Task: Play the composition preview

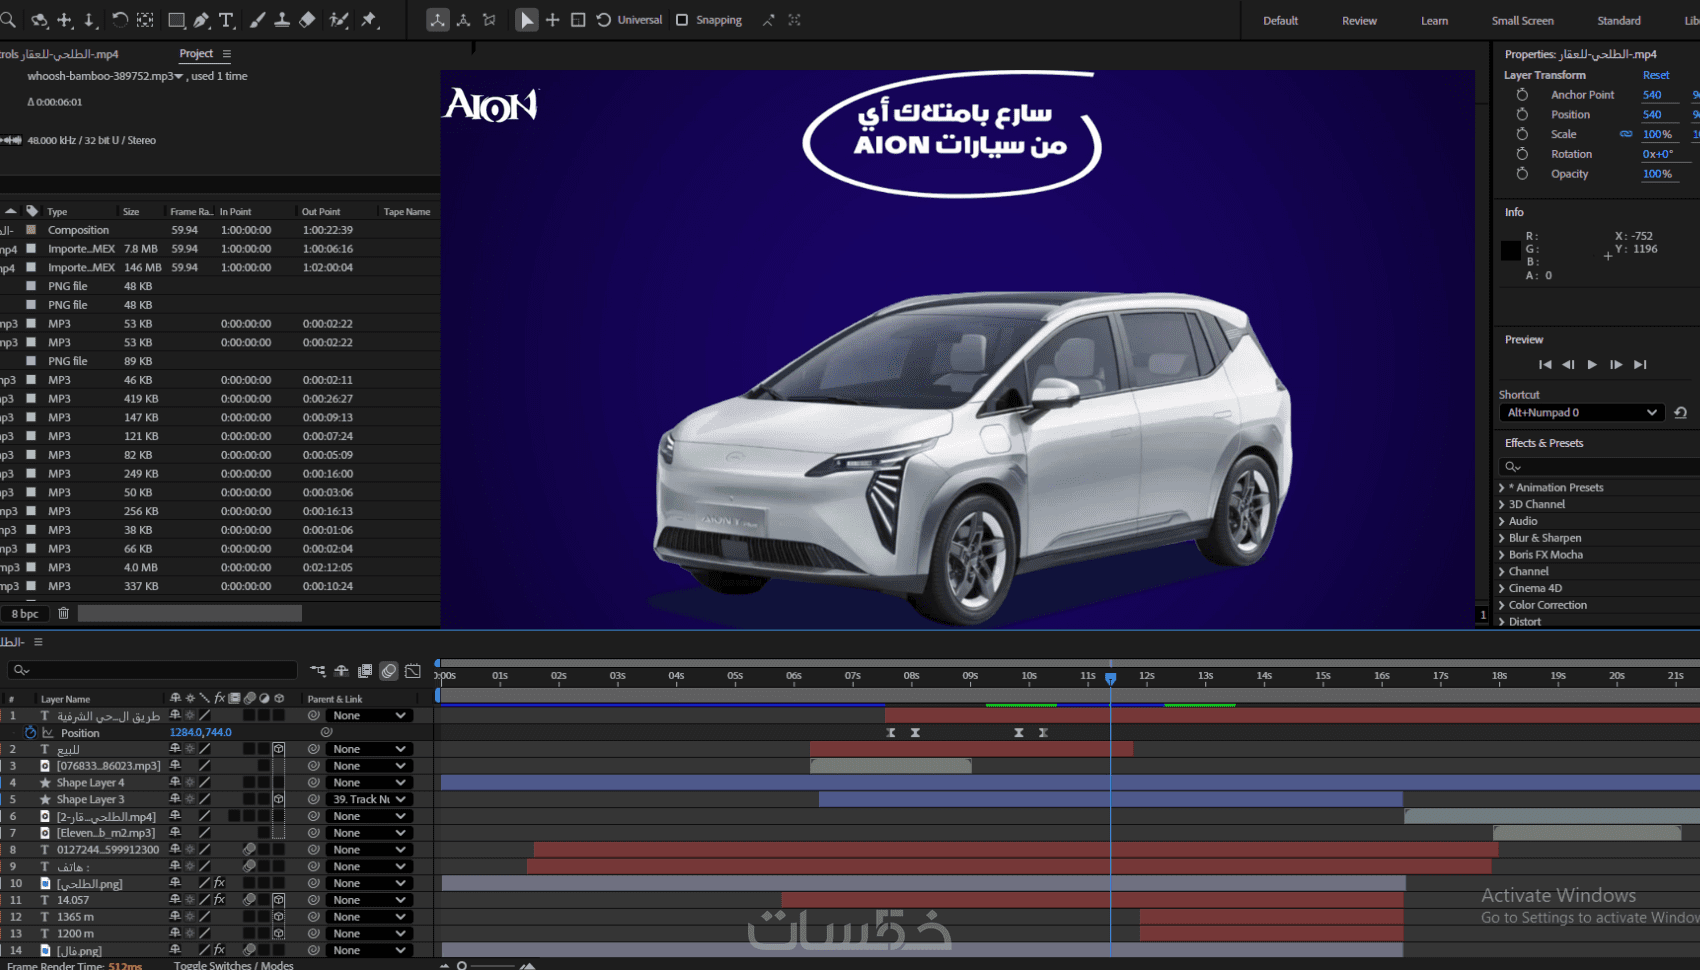Action: click(x=1592, y=365)
